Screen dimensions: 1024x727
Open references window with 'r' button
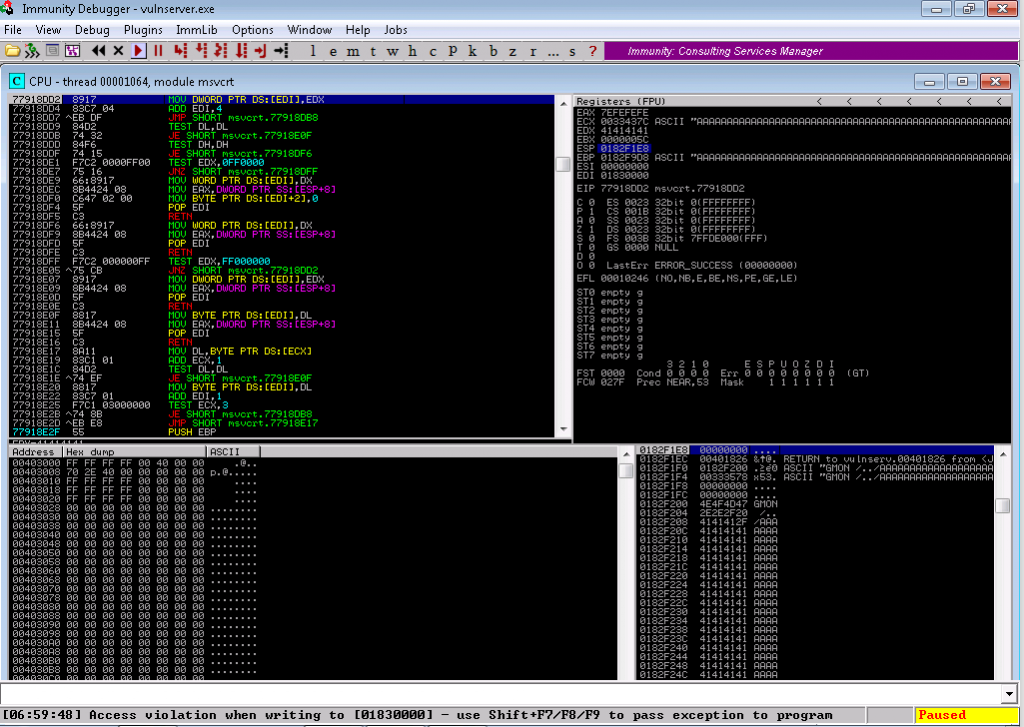point(533,51)
